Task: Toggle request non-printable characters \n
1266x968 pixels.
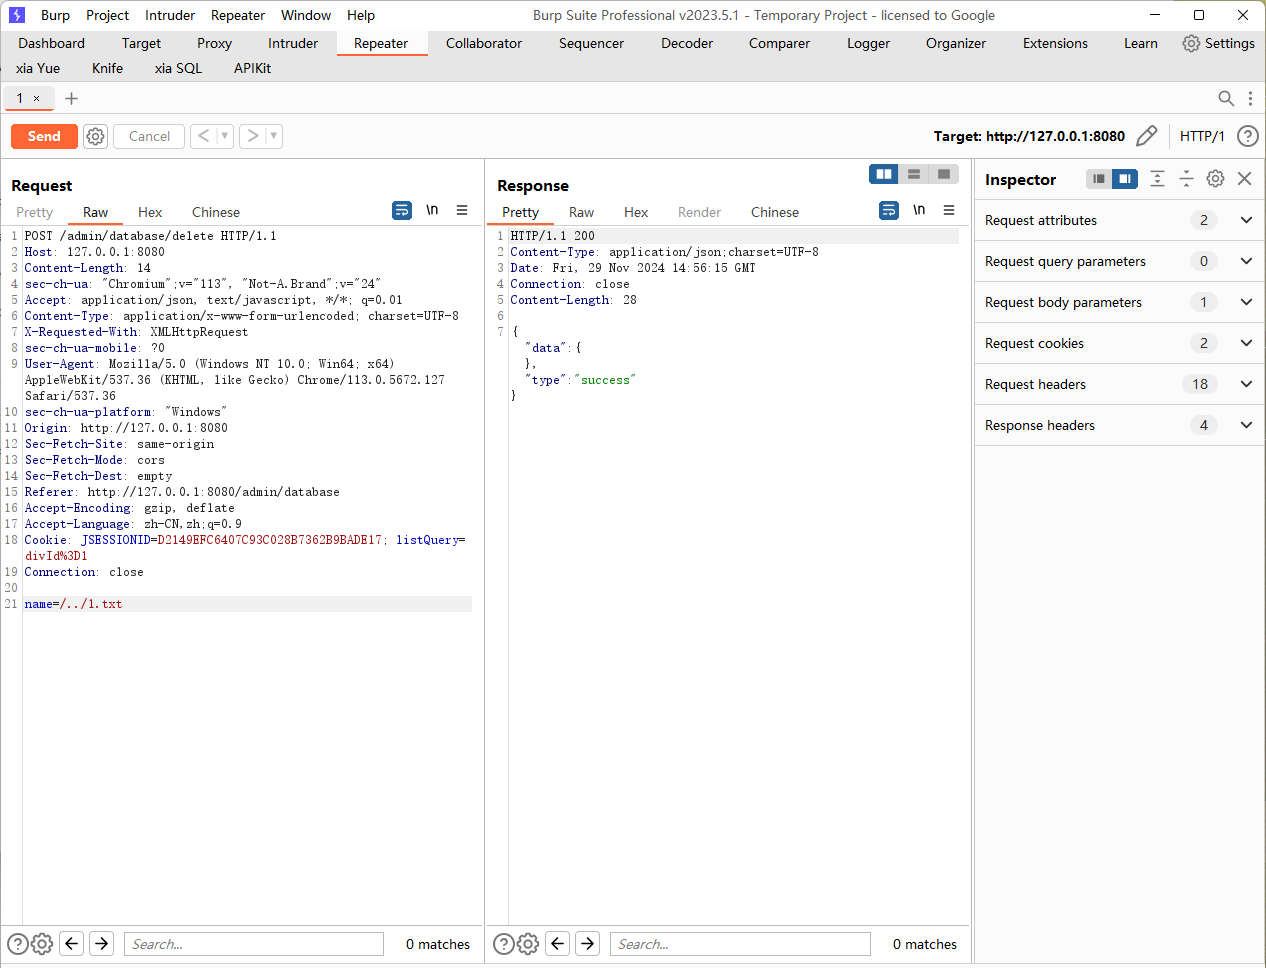Action: 432,210
